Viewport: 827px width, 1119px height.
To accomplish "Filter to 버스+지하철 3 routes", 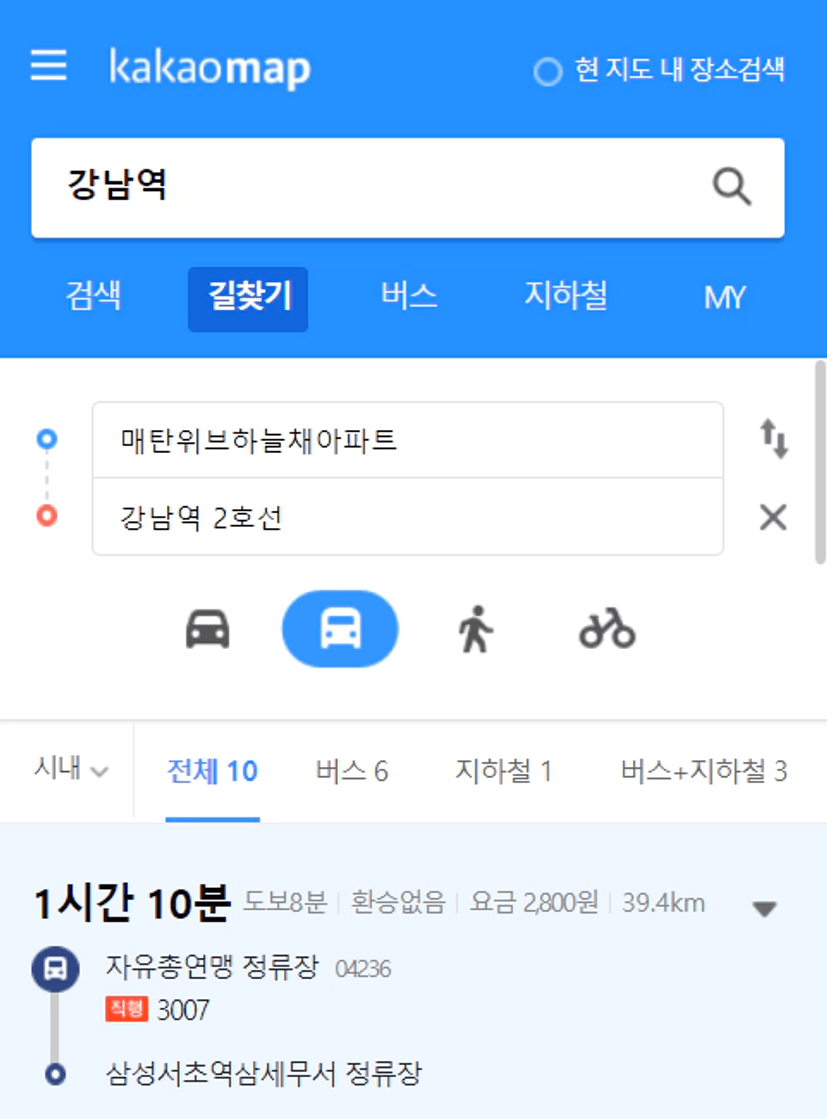I will click(704, 771).
